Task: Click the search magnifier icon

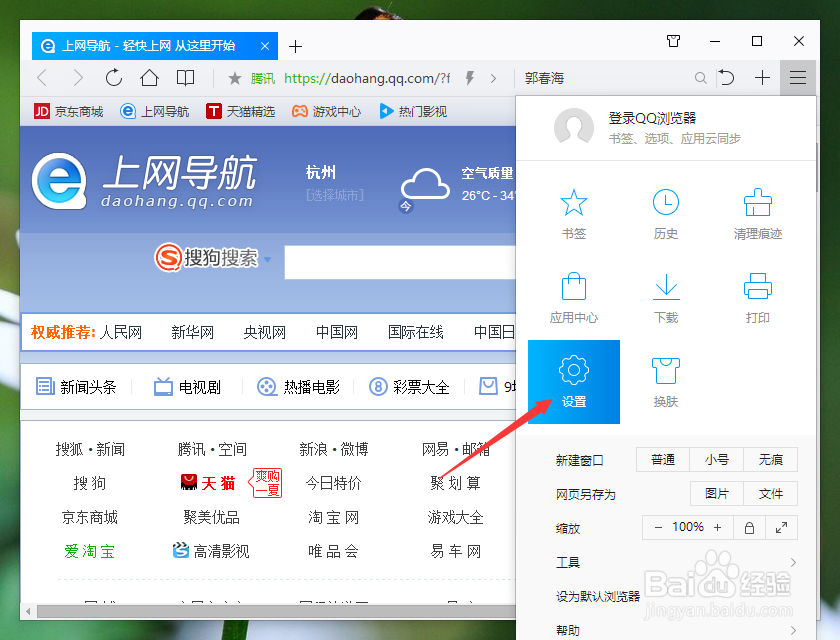Action: (700, 78)
